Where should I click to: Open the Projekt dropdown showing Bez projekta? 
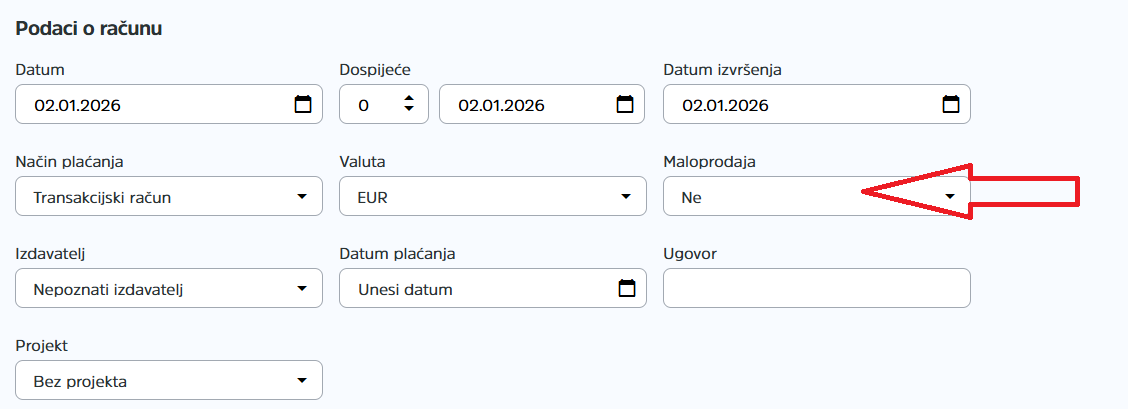click(170, 381)
